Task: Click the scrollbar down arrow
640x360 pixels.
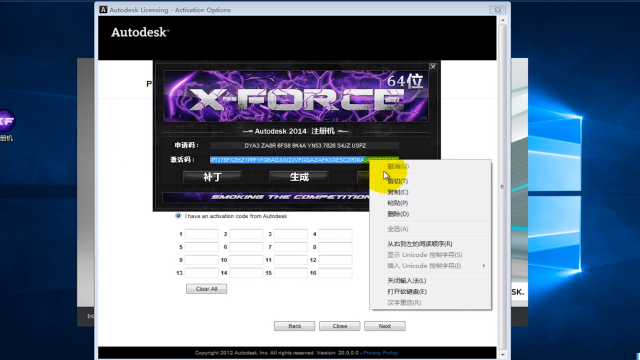Action: pyautogui.click(x=502, y=355)
